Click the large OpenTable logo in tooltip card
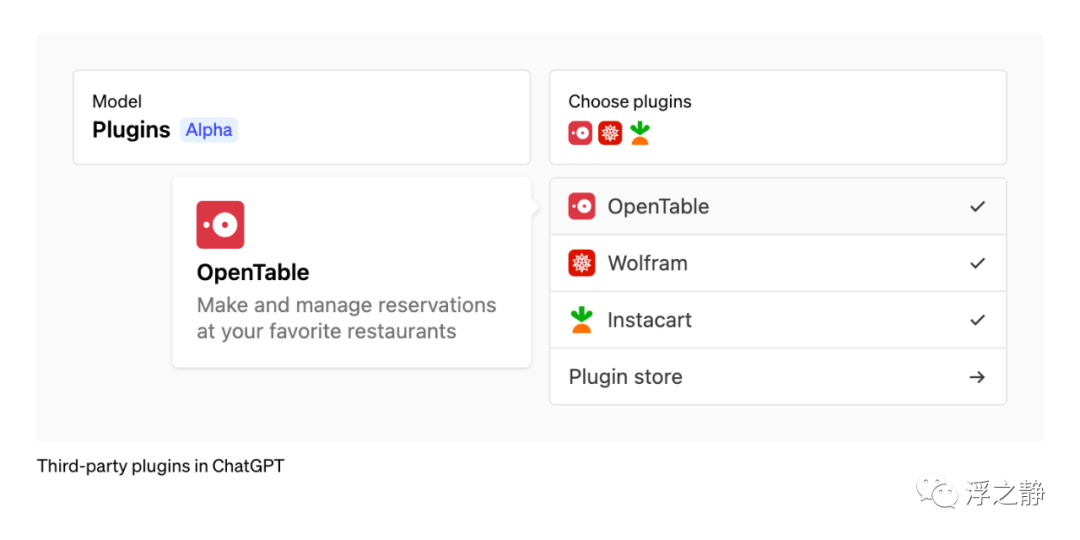 click(220, 225)
